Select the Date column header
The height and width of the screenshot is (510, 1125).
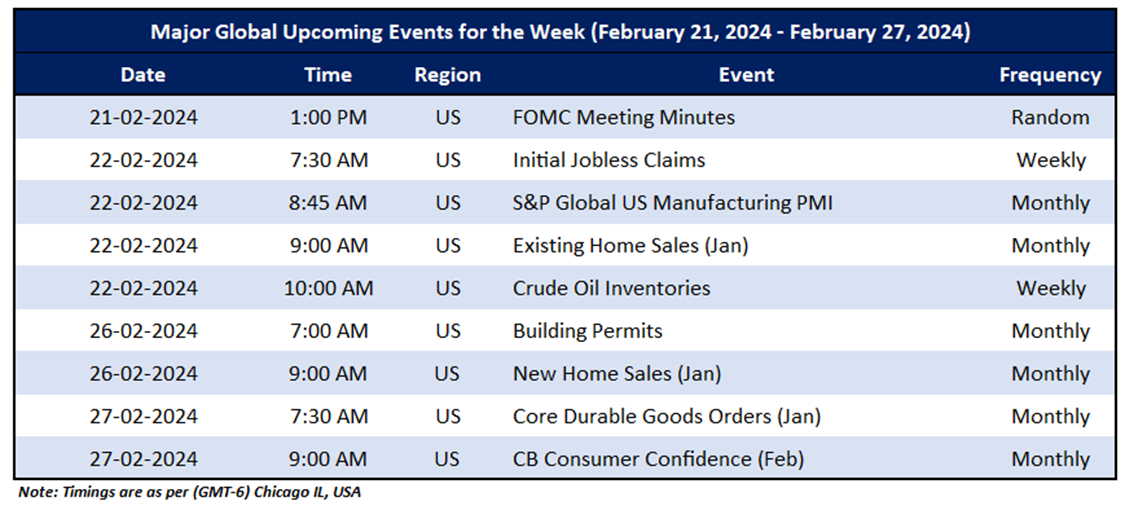[143, 75]
